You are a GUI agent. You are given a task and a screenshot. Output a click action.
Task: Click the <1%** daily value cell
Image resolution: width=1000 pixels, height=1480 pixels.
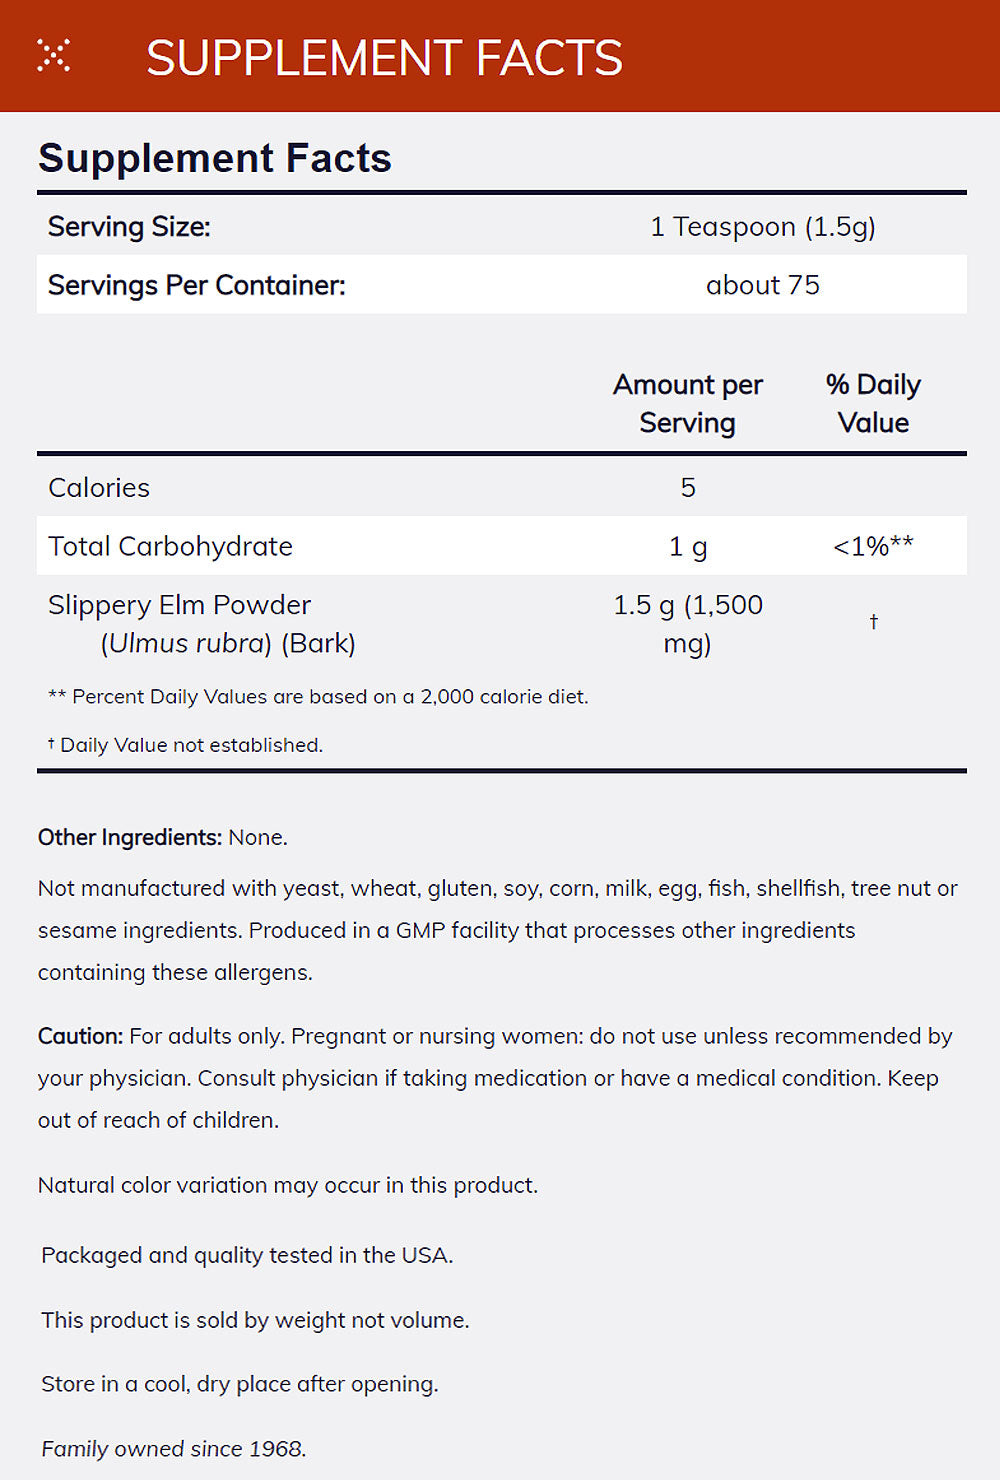pyautogui.click(x=873, y=546)
